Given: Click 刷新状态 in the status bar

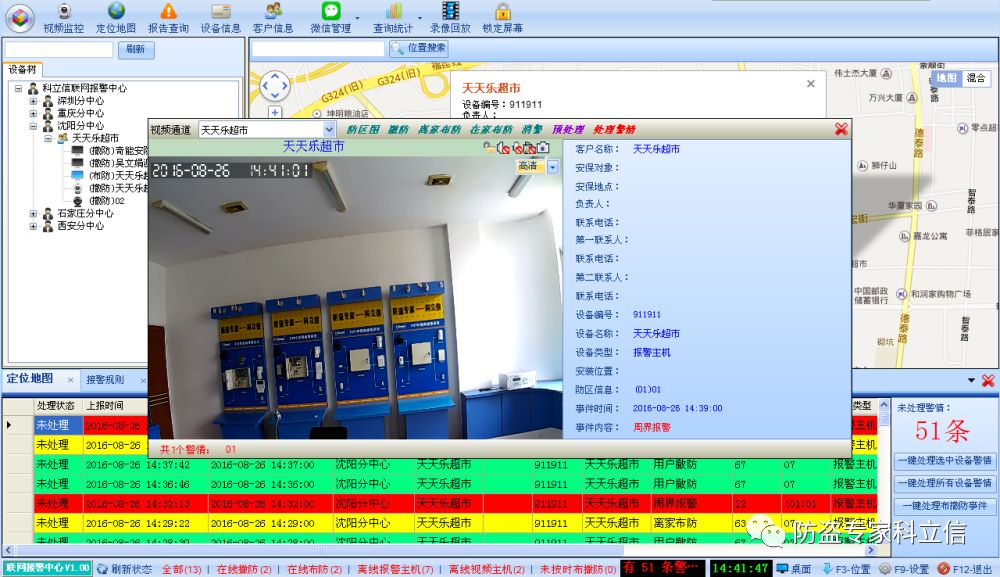Looking at the screenshot, I should pyautogui.click(x=125, y=569).
